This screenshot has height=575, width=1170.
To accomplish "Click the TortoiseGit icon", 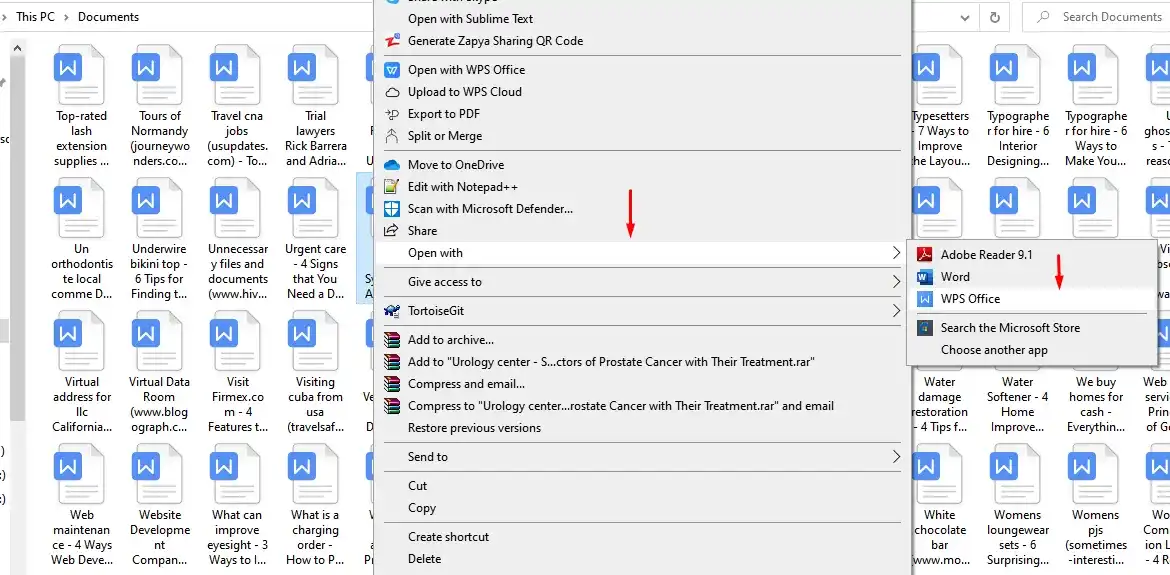I will click(392, 311).
